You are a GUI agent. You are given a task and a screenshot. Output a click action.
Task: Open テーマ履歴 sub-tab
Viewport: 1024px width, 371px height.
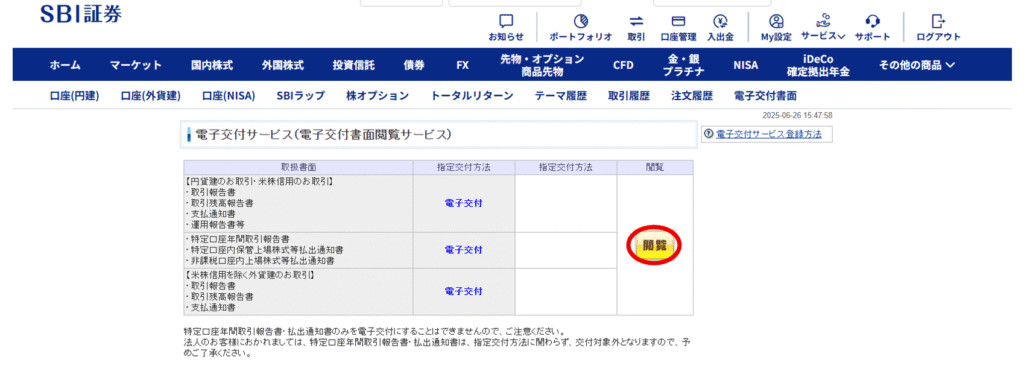click(561, 96)
